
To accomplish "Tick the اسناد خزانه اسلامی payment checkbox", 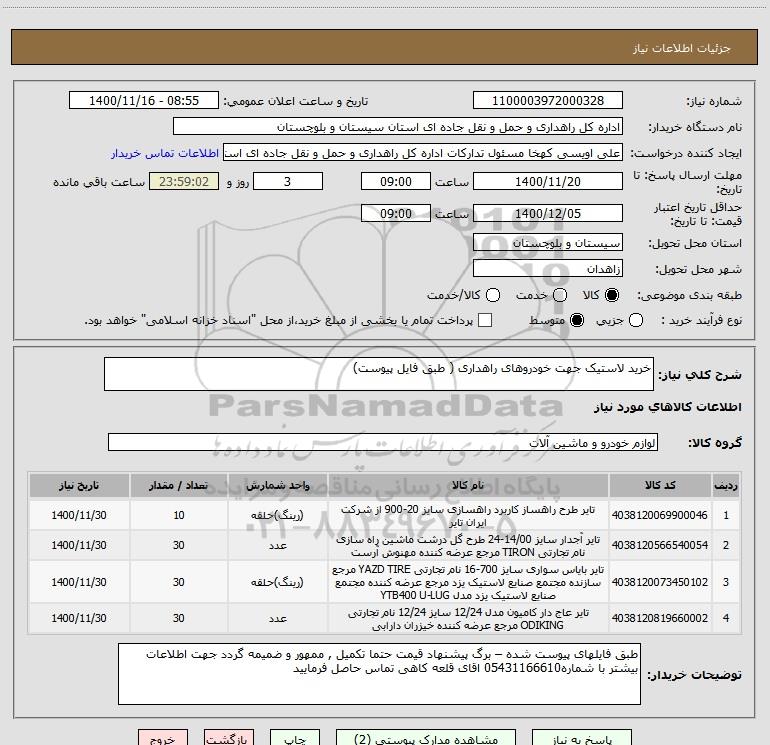I will pyautogui.click(x=485, y=320).
